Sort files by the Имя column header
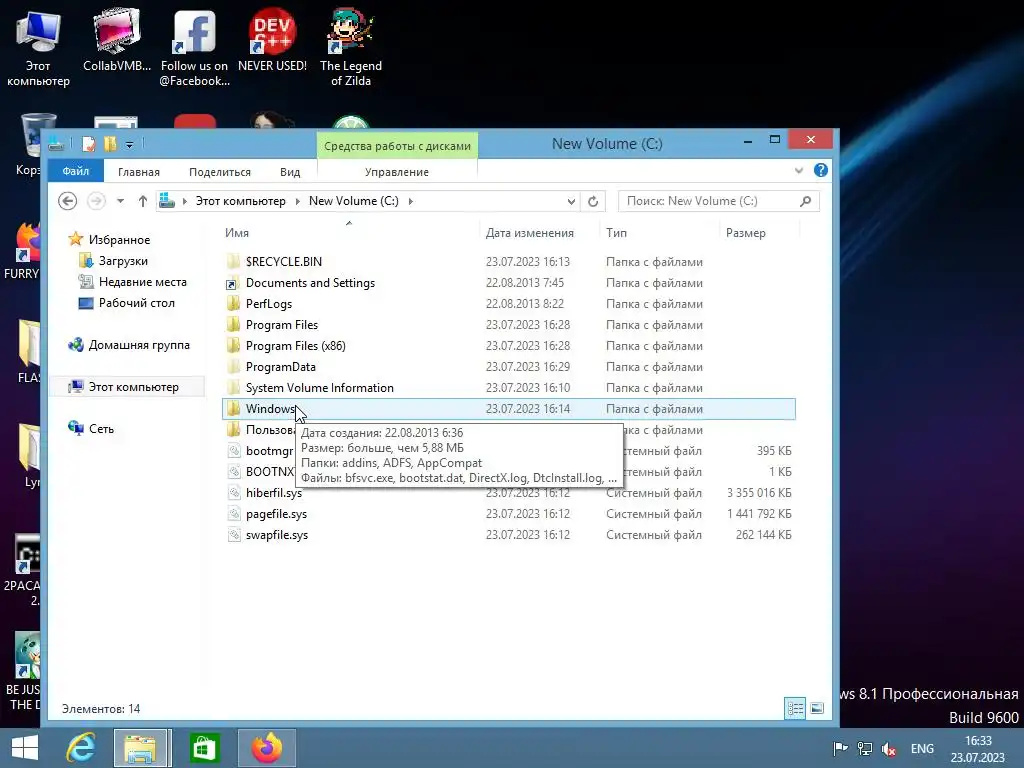 [236, 232]
